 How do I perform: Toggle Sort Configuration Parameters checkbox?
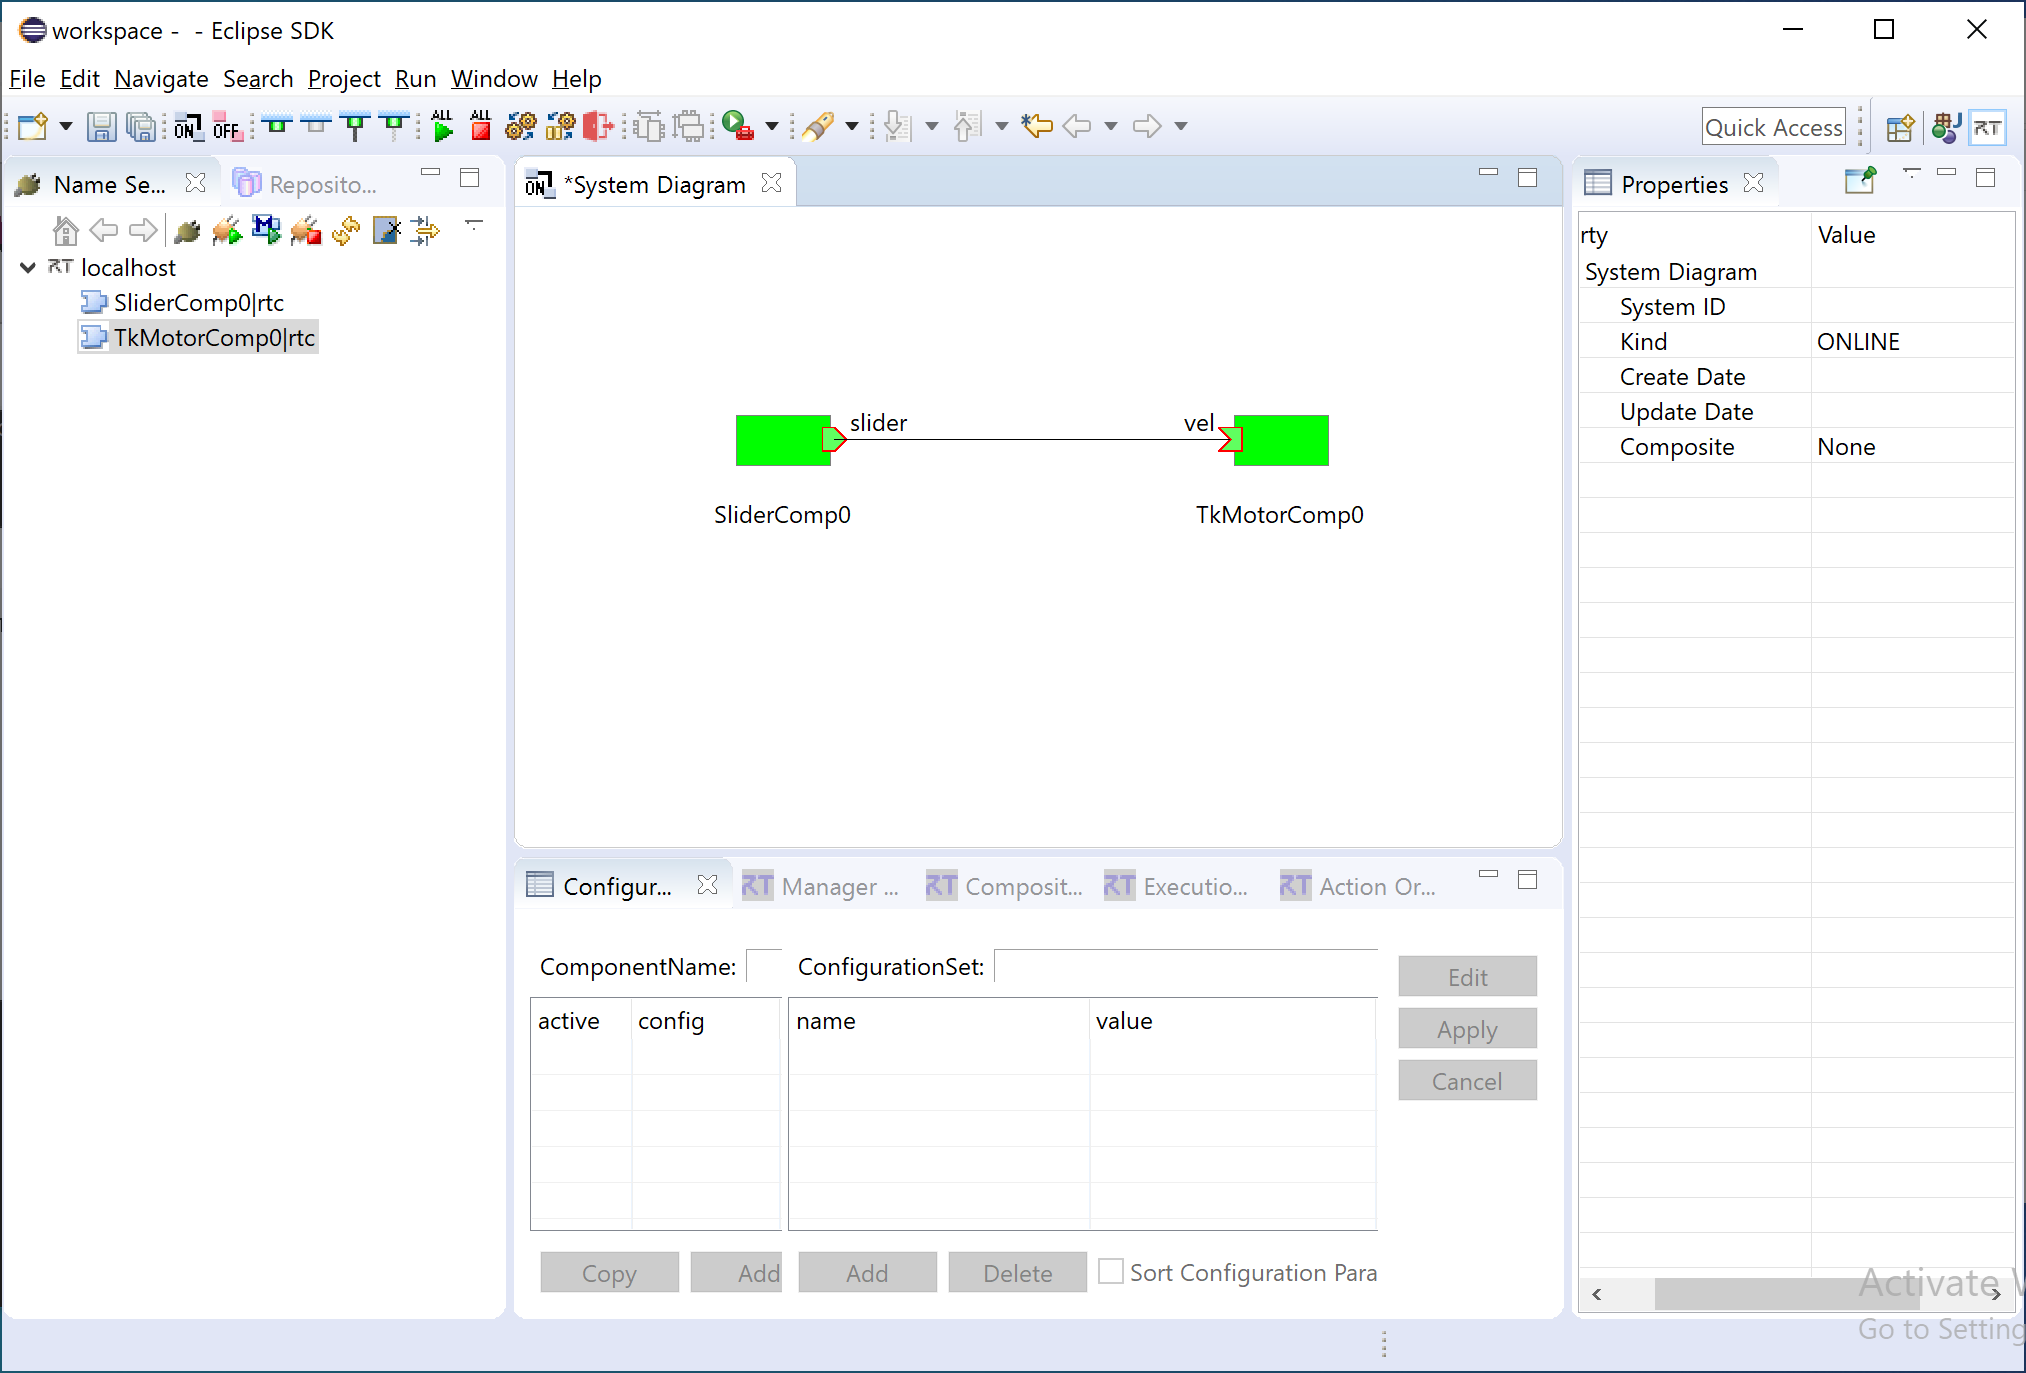(1110, 1272)
